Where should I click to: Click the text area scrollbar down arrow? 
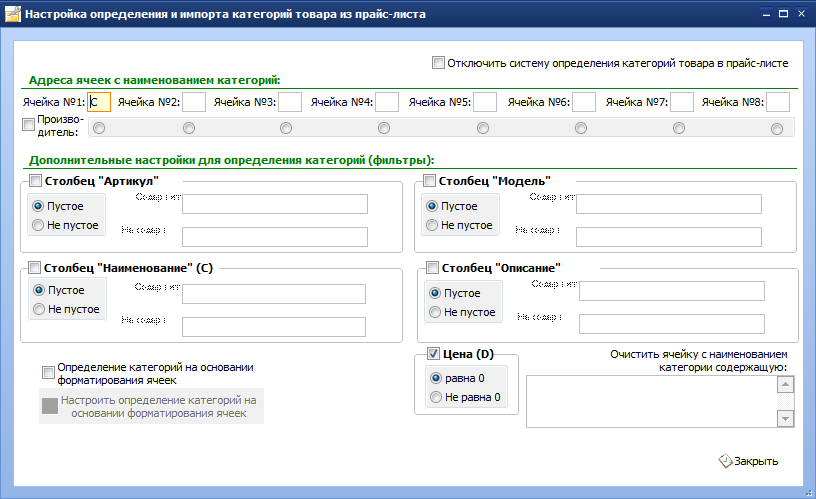point(785,418)
